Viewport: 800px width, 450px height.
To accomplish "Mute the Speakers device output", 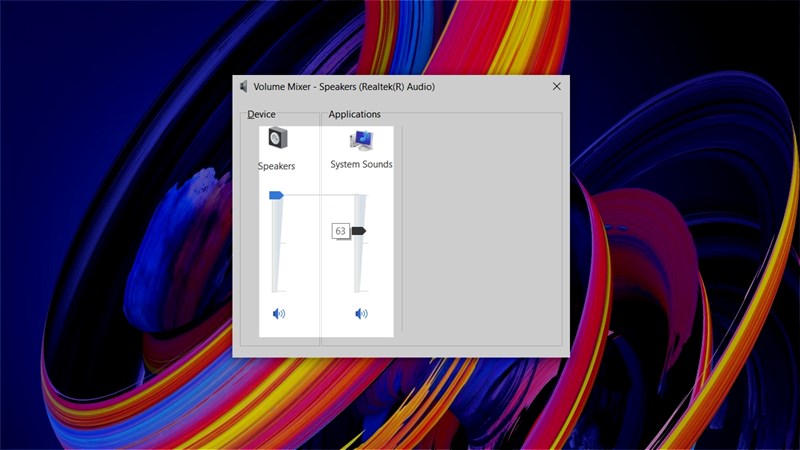I will click(x=279, y=314).
